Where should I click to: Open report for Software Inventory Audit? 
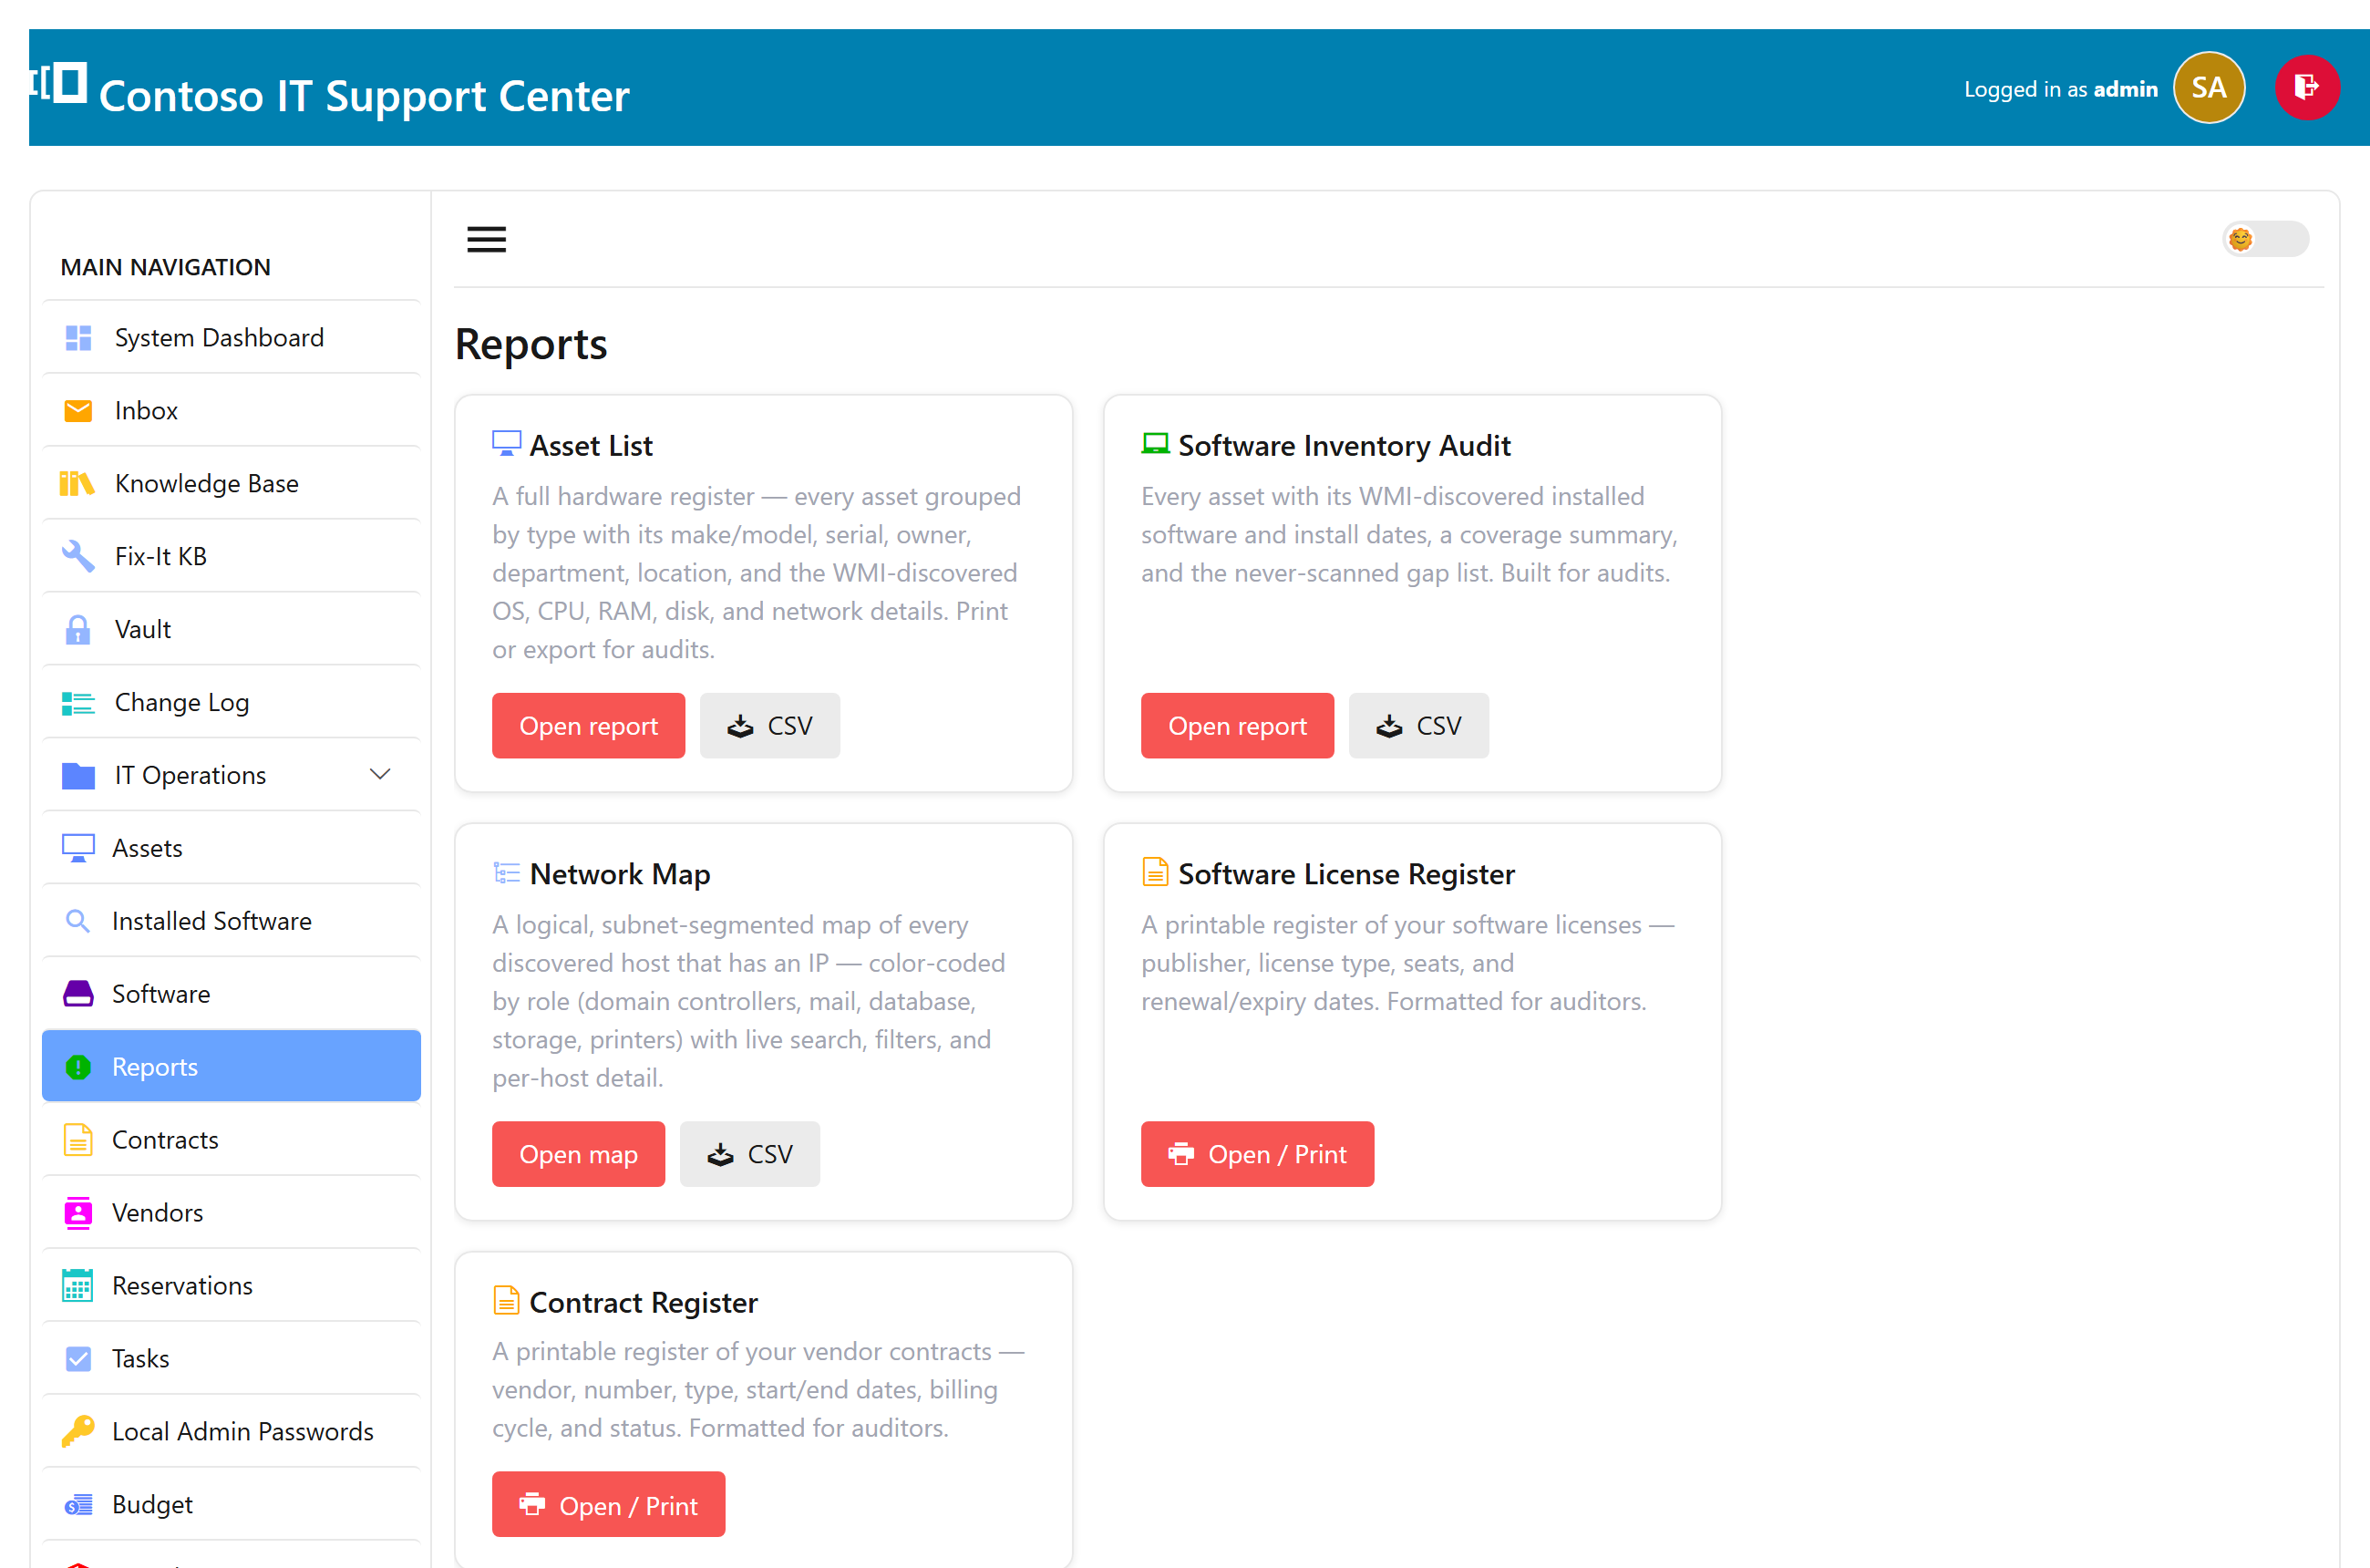click(1237, 726)
